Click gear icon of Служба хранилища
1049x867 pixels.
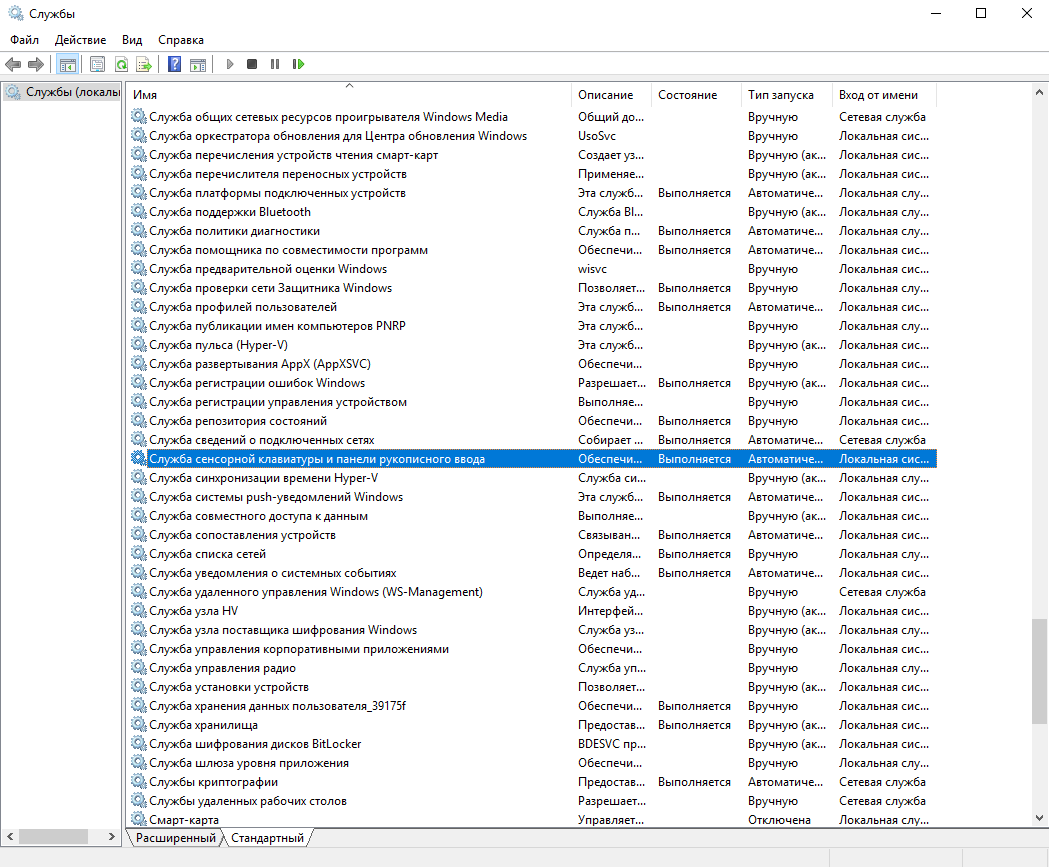pos(138,725)
